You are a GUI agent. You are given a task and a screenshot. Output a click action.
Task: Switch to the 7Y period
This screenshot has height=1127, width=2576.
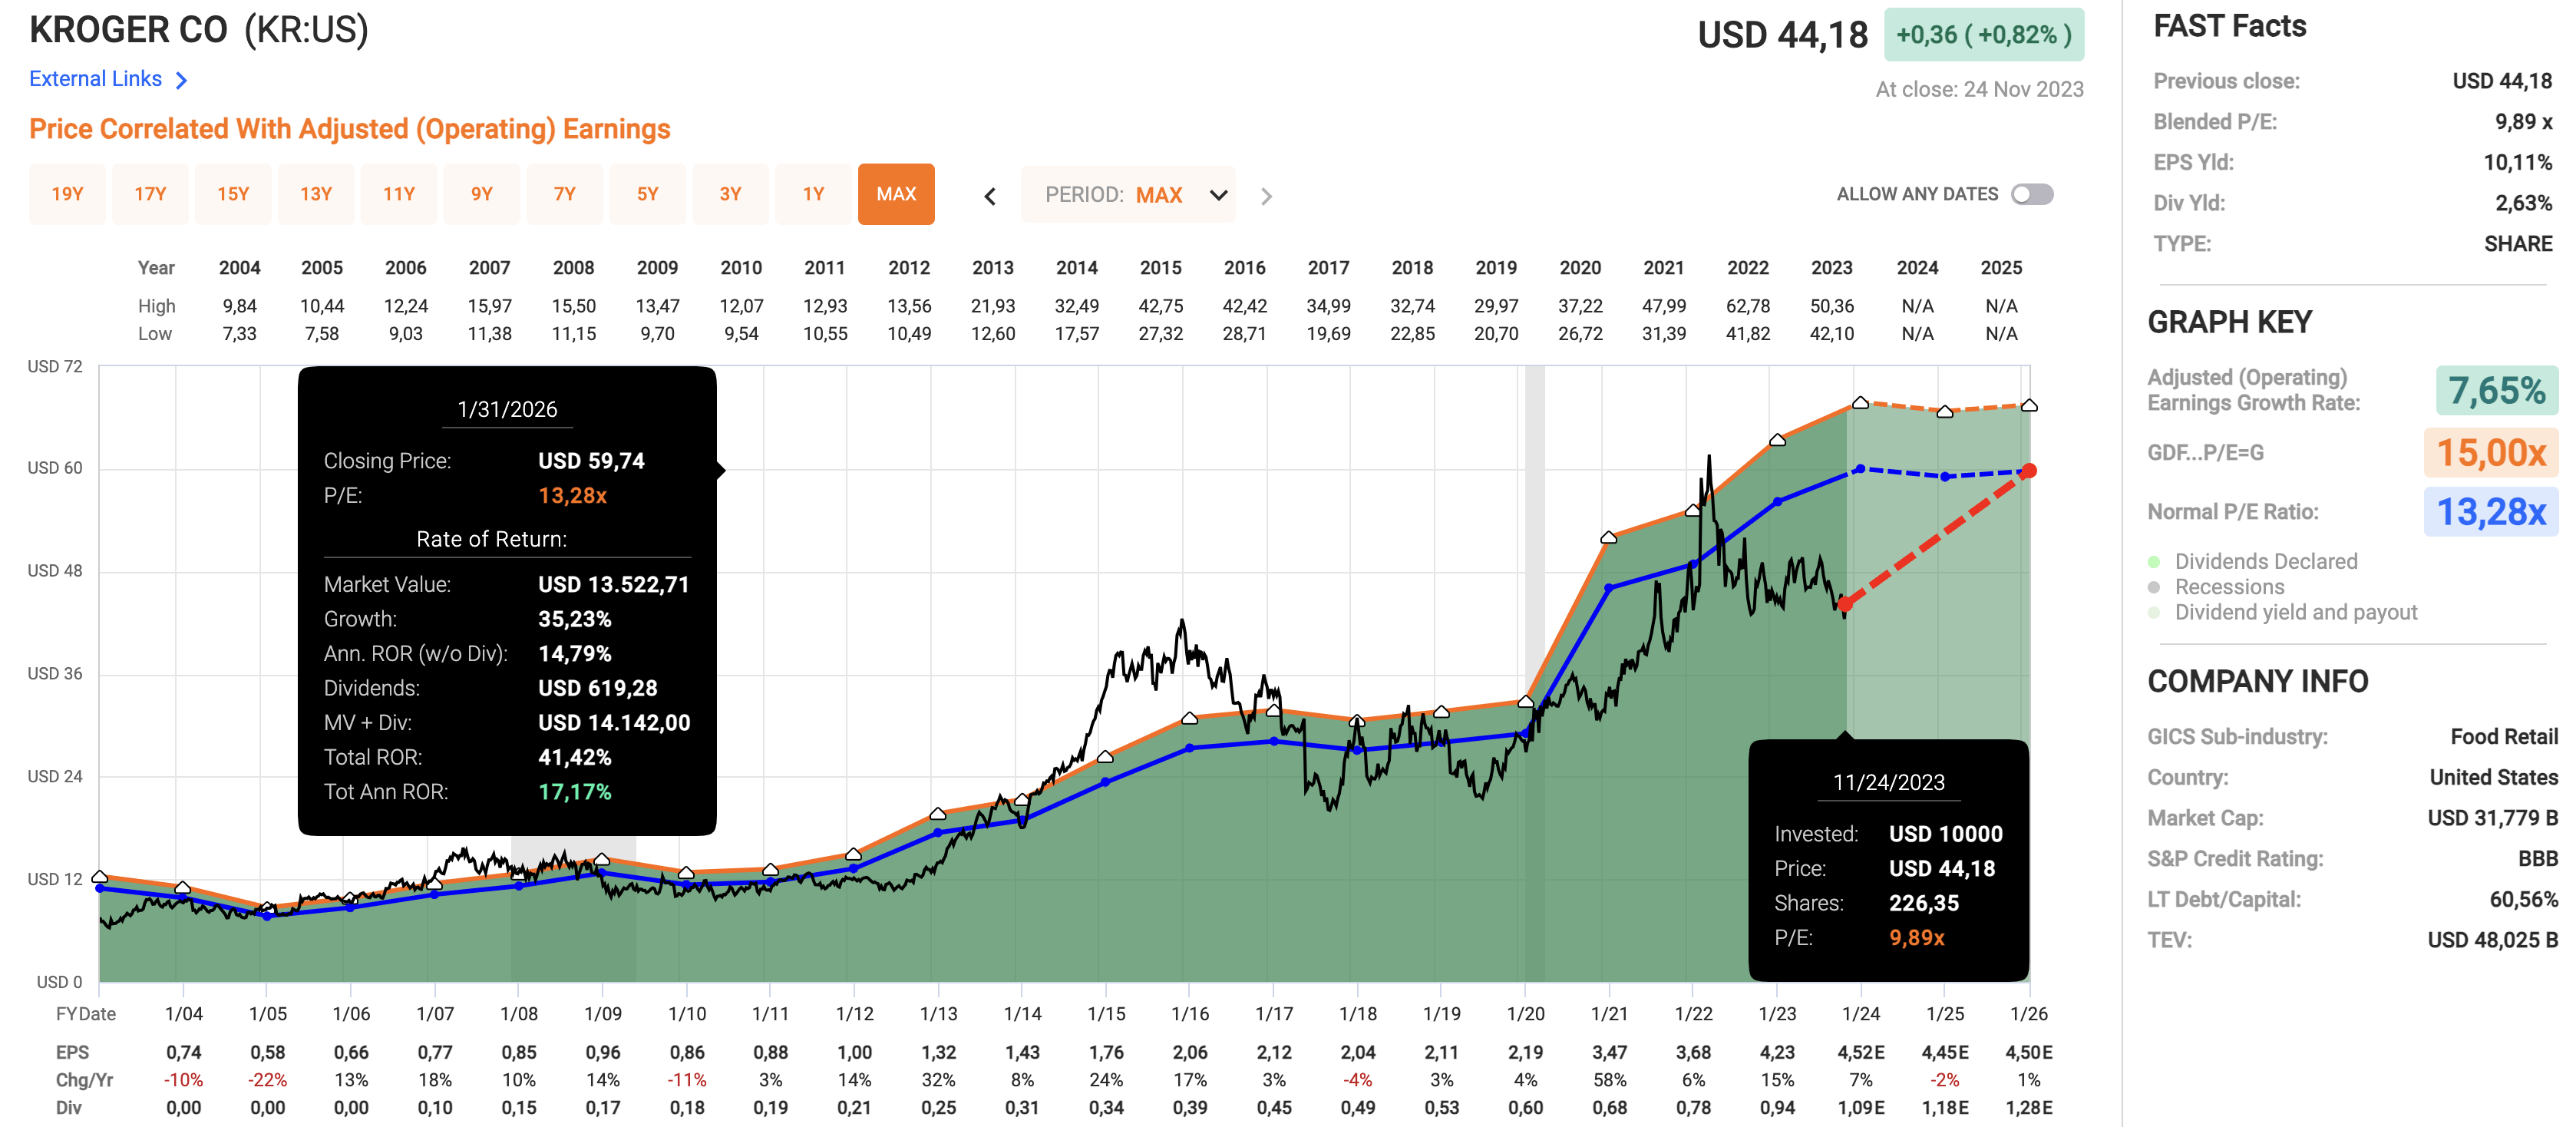click(x=565, y=194)
